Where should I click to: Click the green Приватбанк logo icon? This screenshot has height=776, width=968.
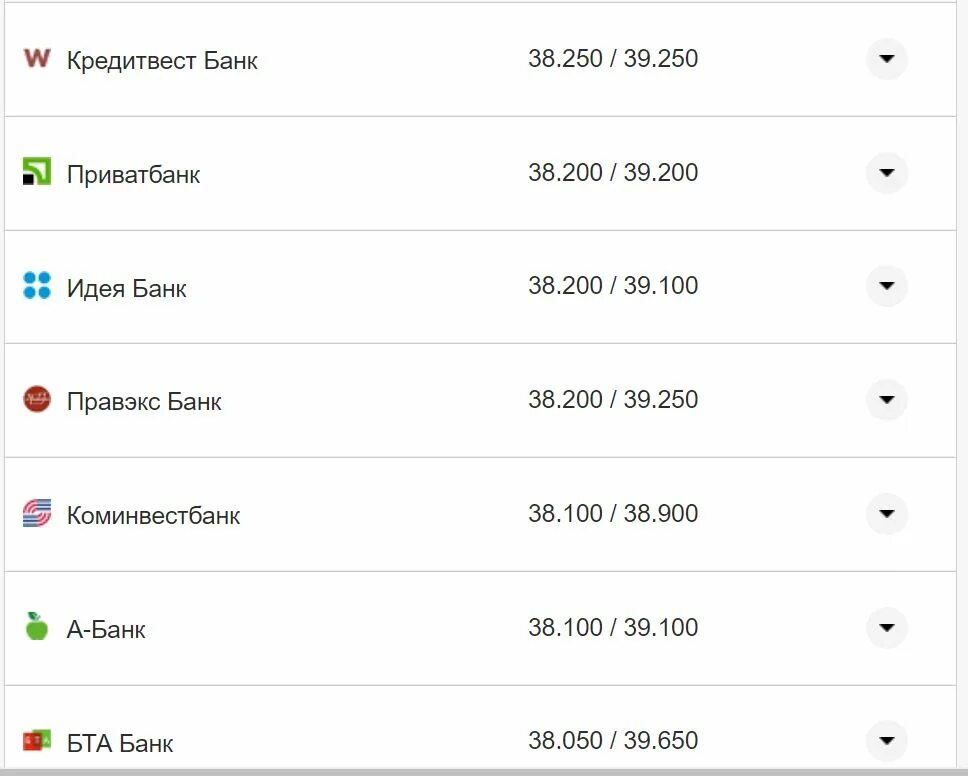click(x=37, y=172)
